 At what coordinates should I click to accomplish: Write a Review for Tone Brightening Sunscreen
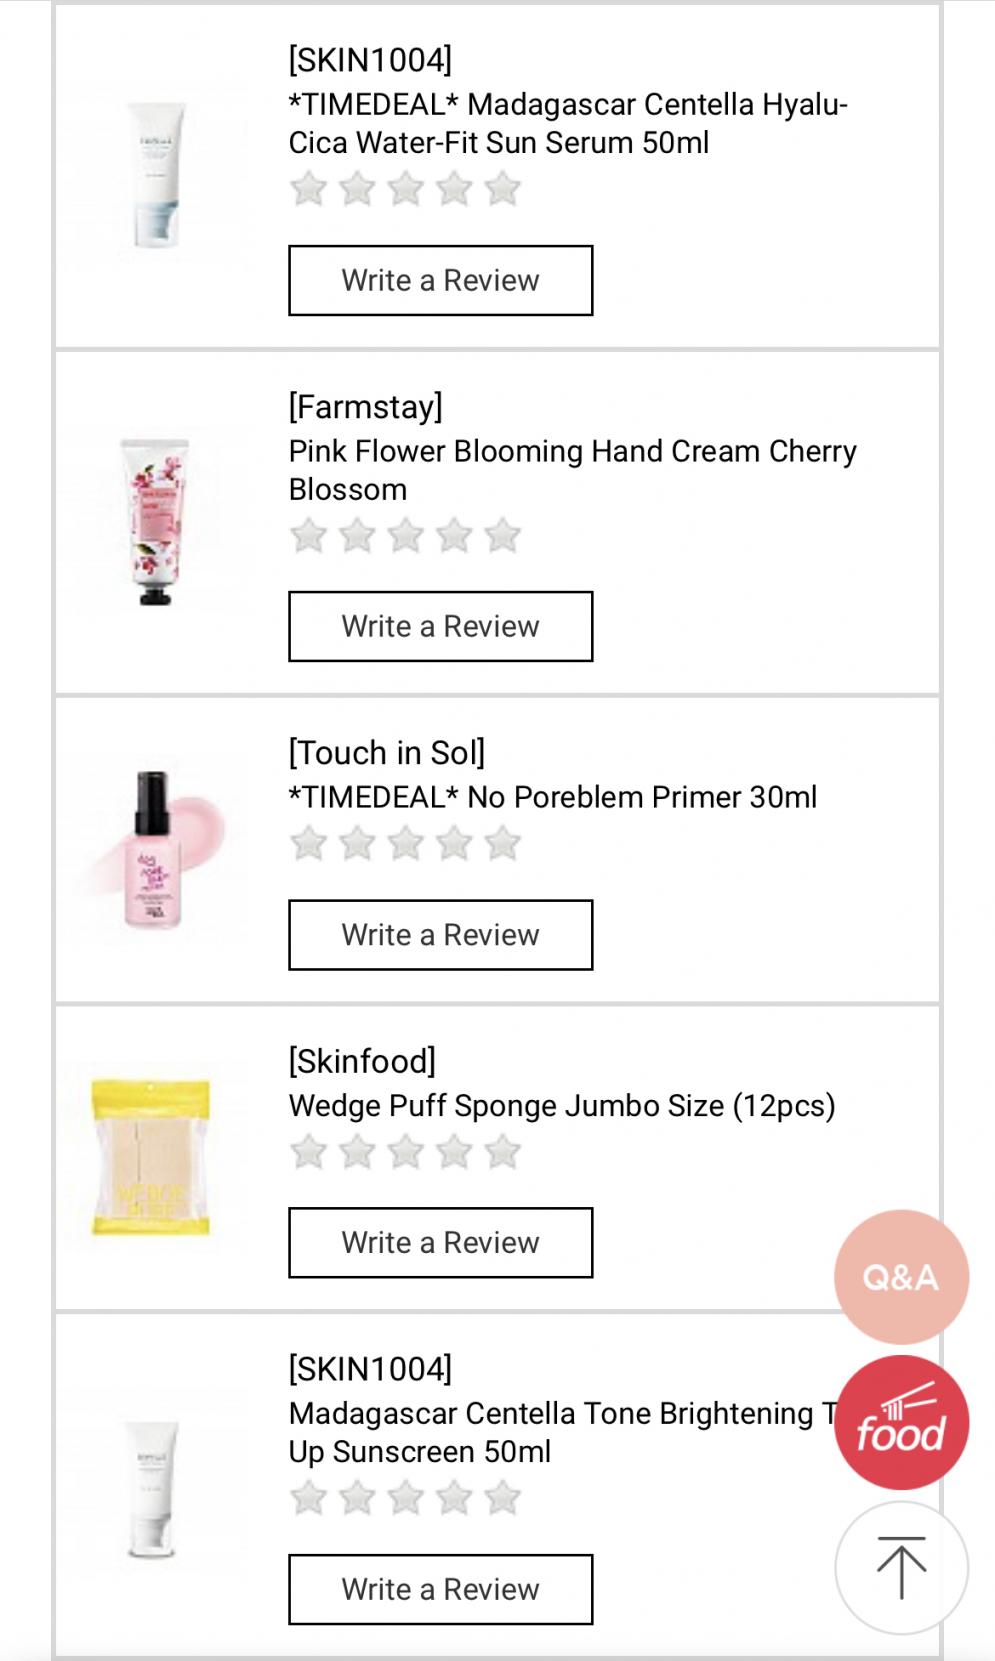[440, 1589]
